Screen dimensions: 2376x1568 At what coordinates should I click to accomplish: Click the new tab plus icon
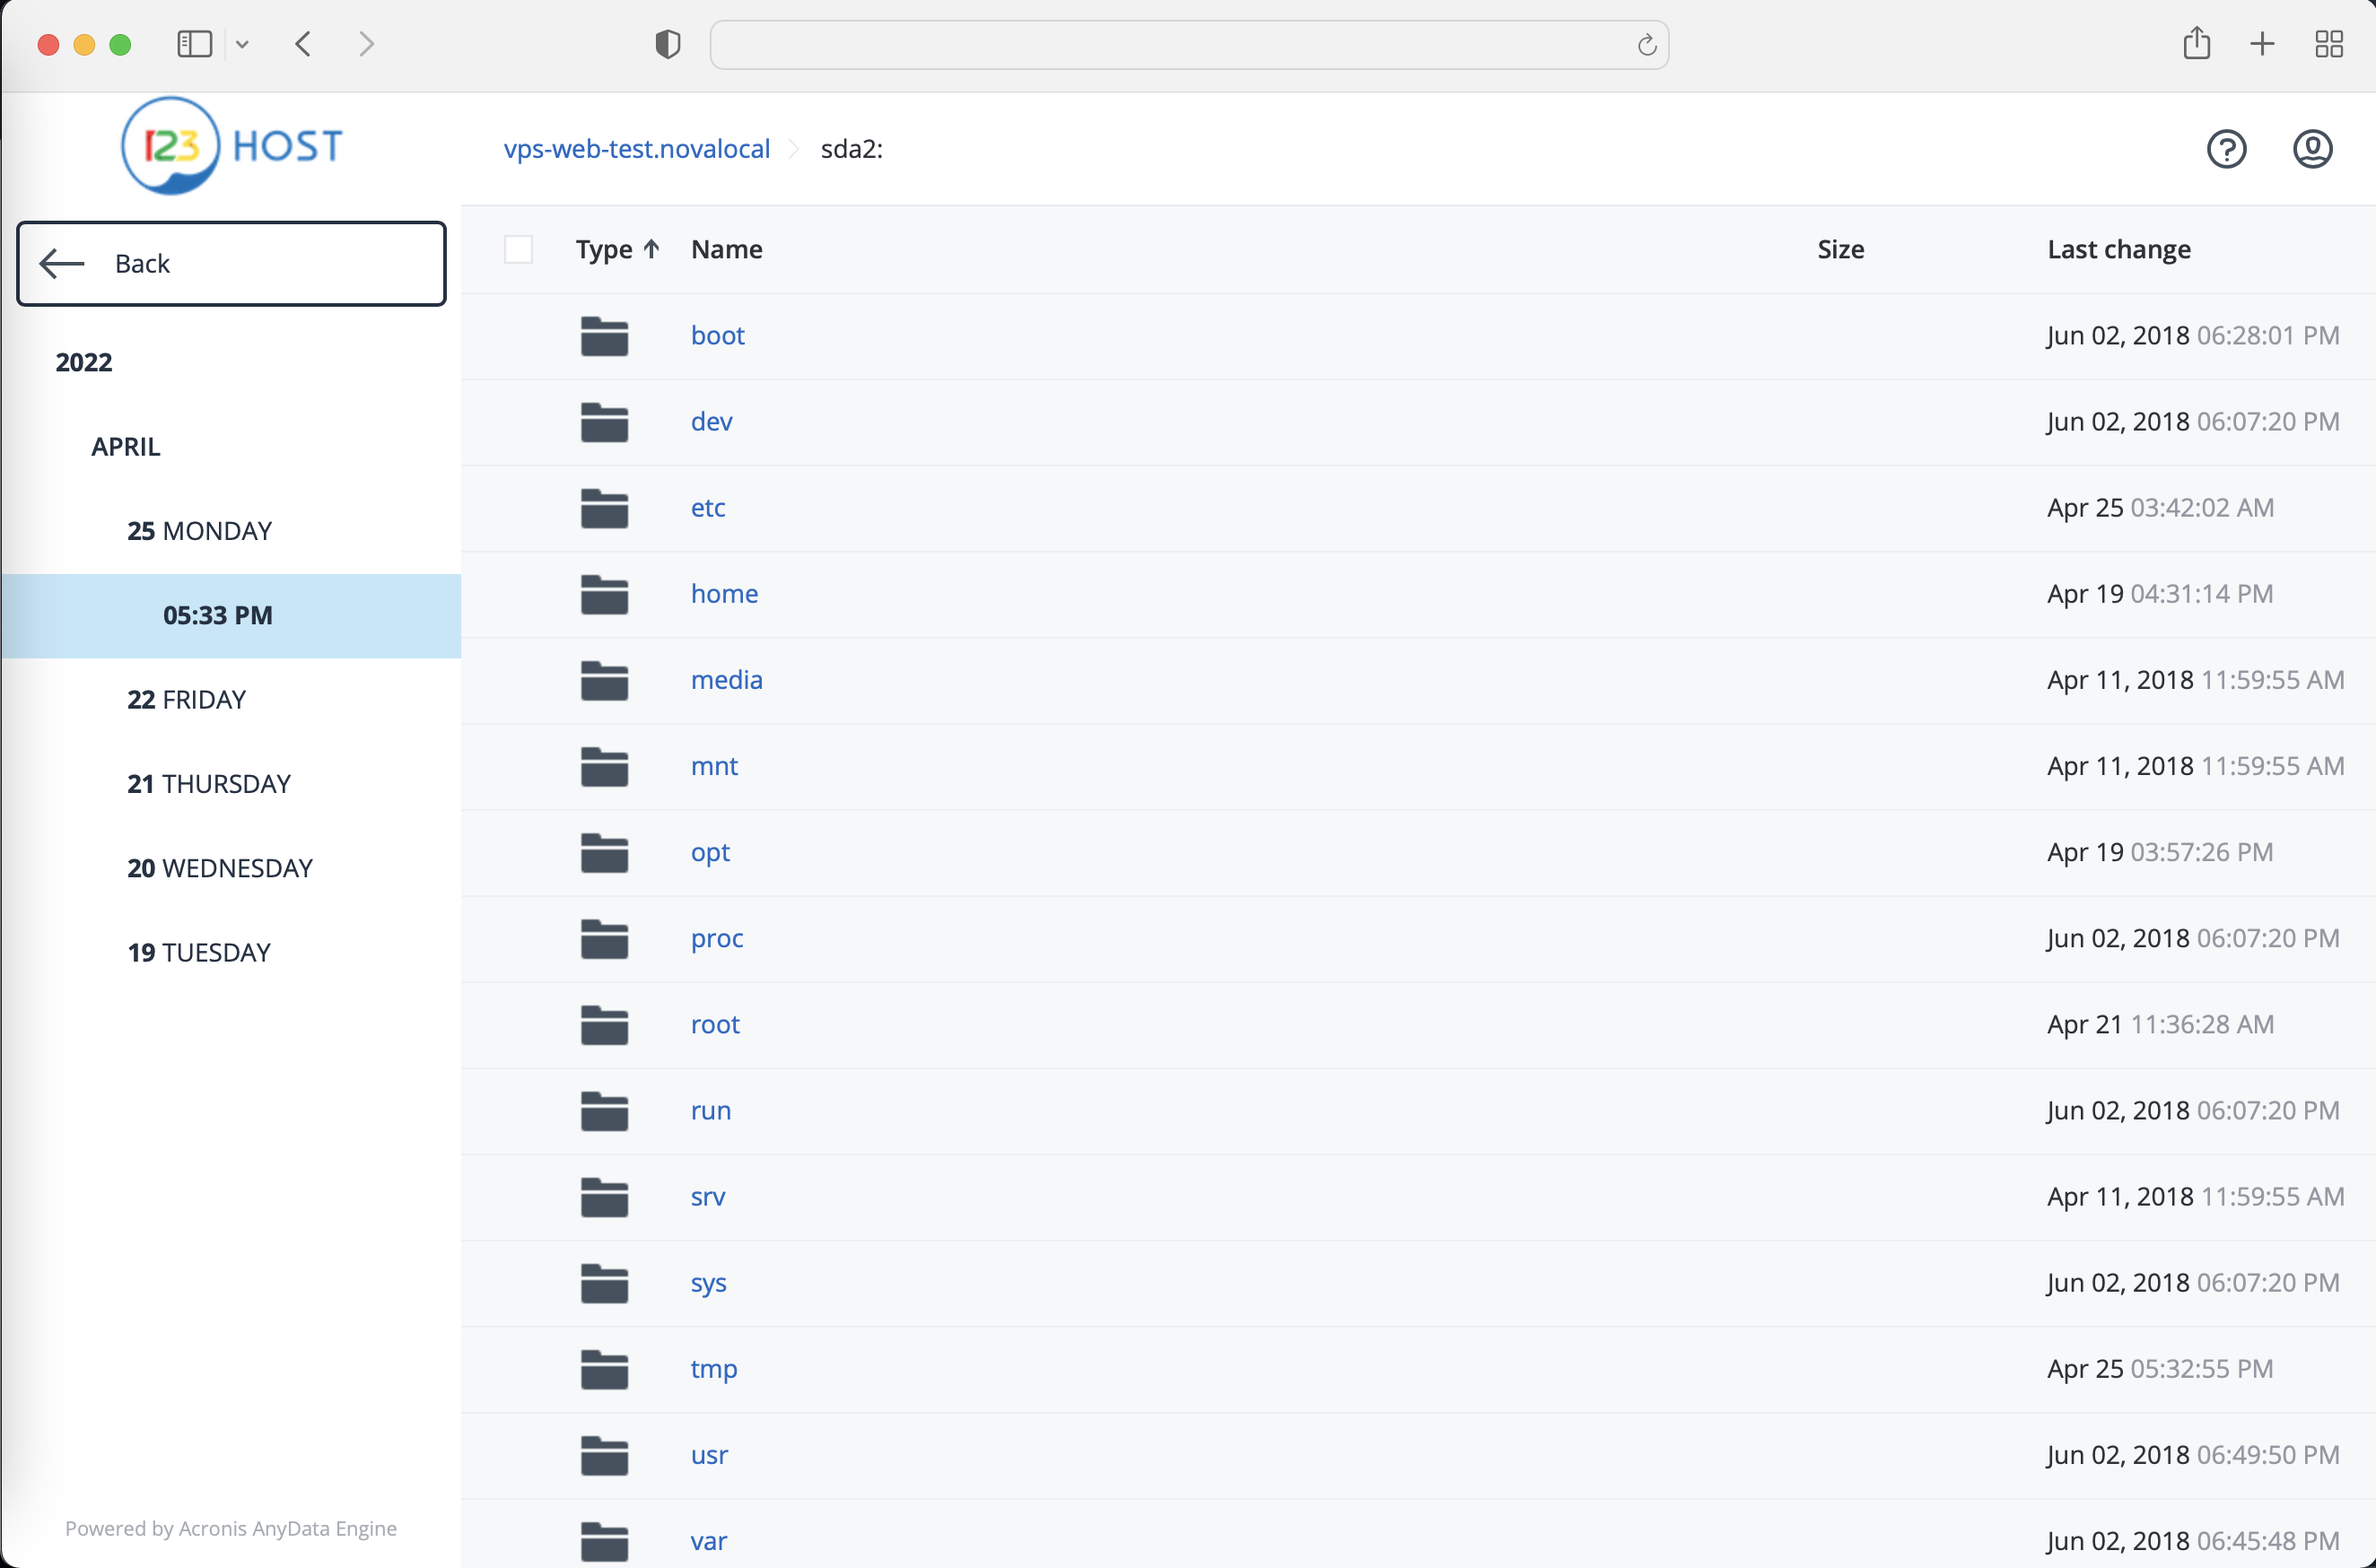[x=2262, y=44]
